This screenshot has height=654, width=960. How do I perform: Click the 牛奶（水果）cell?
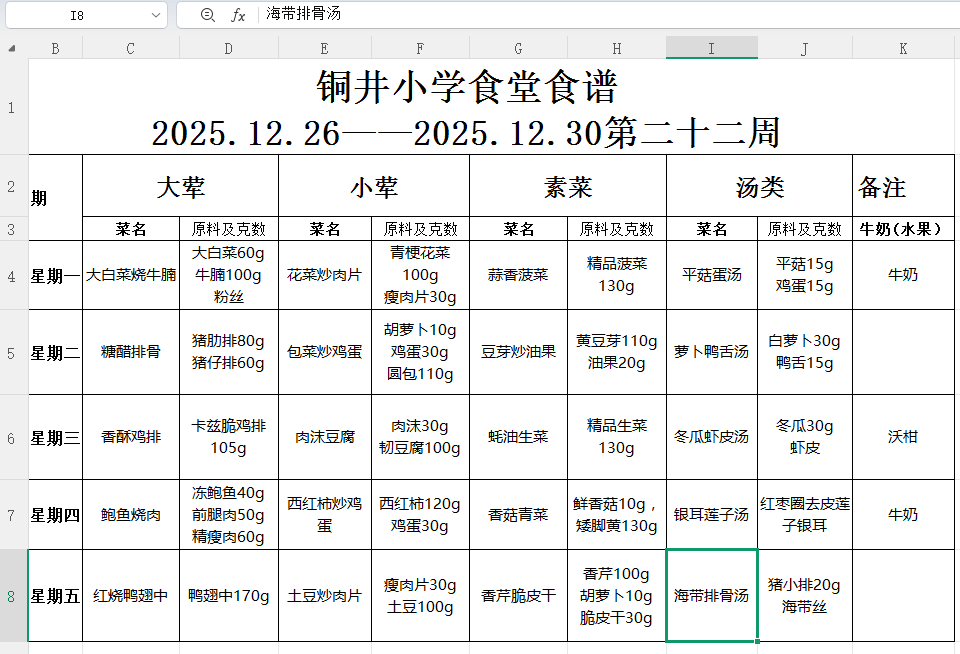pyautogui.click(x=902, y=228)
